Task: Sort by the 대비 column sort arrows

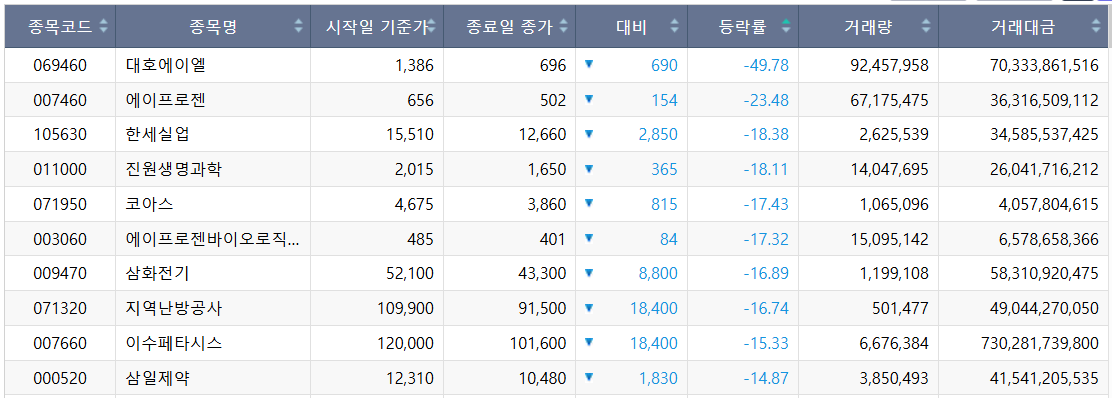Action: (x=674, y=27)
